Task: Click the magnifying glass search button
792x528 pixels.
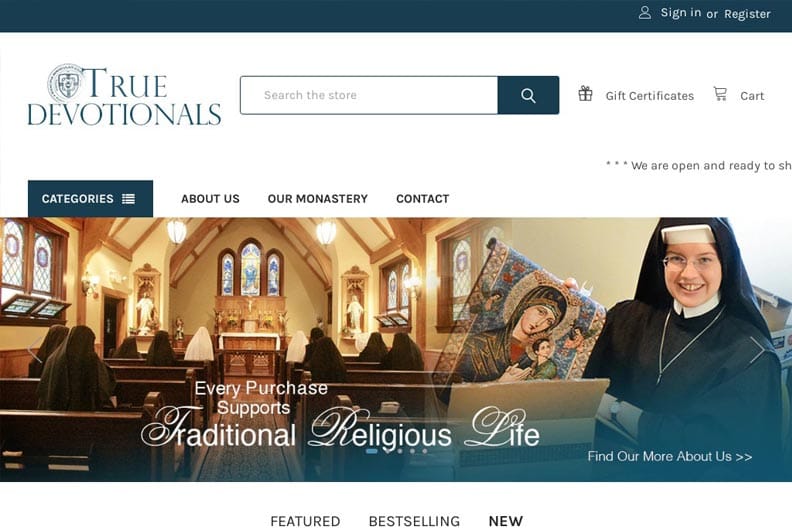Action: [528, 95]
